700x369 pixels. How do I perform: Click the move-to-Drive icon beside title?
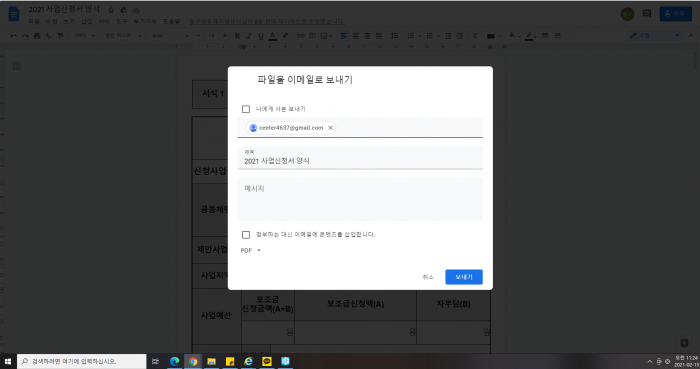(124, 10)
